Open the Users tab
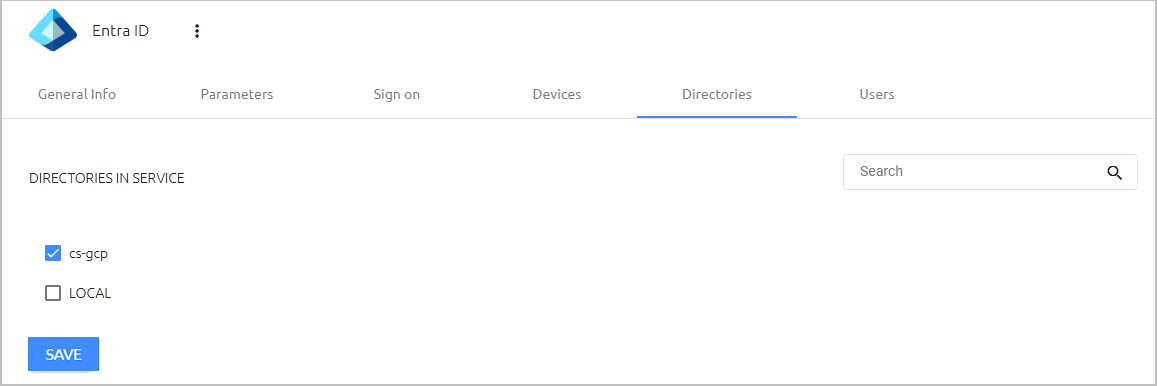The height and width of the screenshot is (386, 1157). point(877,94)
